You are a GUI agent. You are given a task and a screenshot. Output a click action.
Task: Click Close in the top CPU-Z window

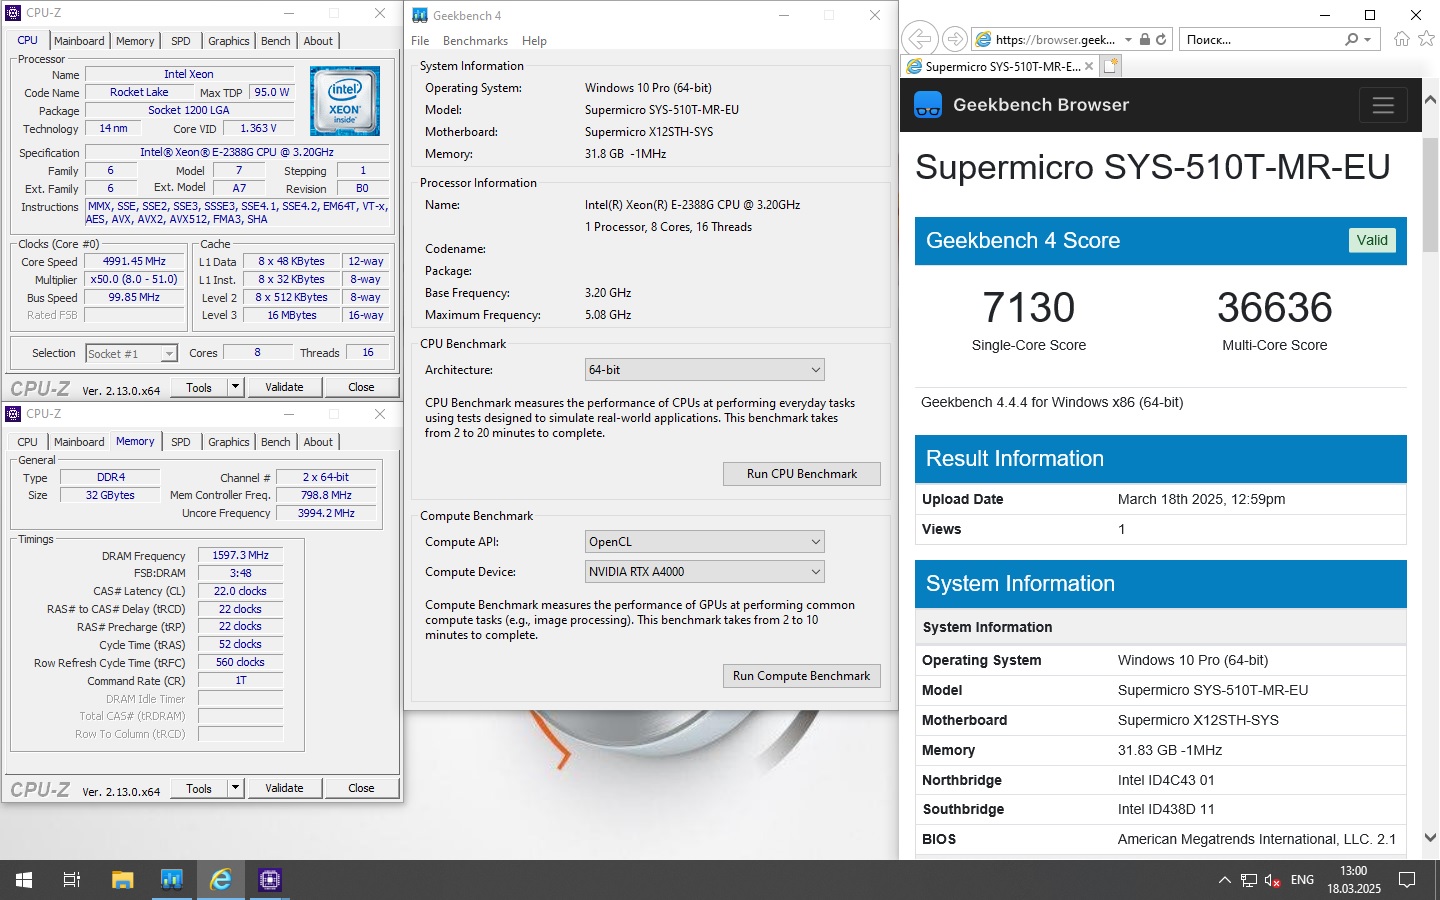(361, 387)
